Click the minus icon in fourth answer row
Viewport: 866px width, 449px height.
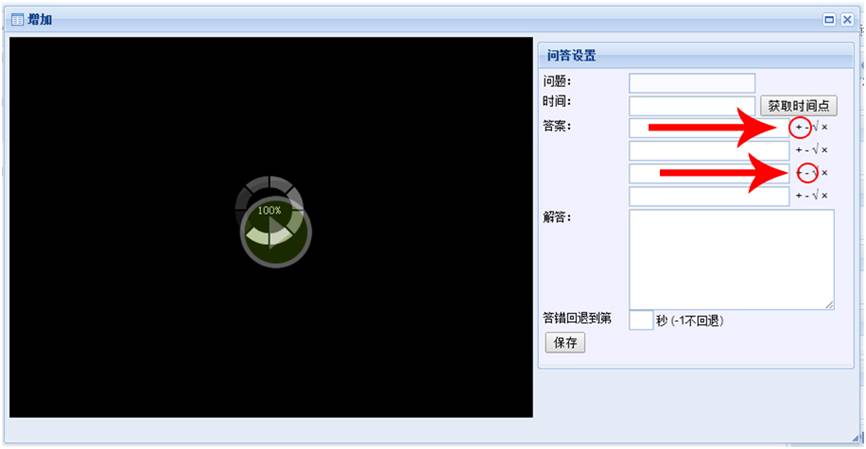pos(807,196)
